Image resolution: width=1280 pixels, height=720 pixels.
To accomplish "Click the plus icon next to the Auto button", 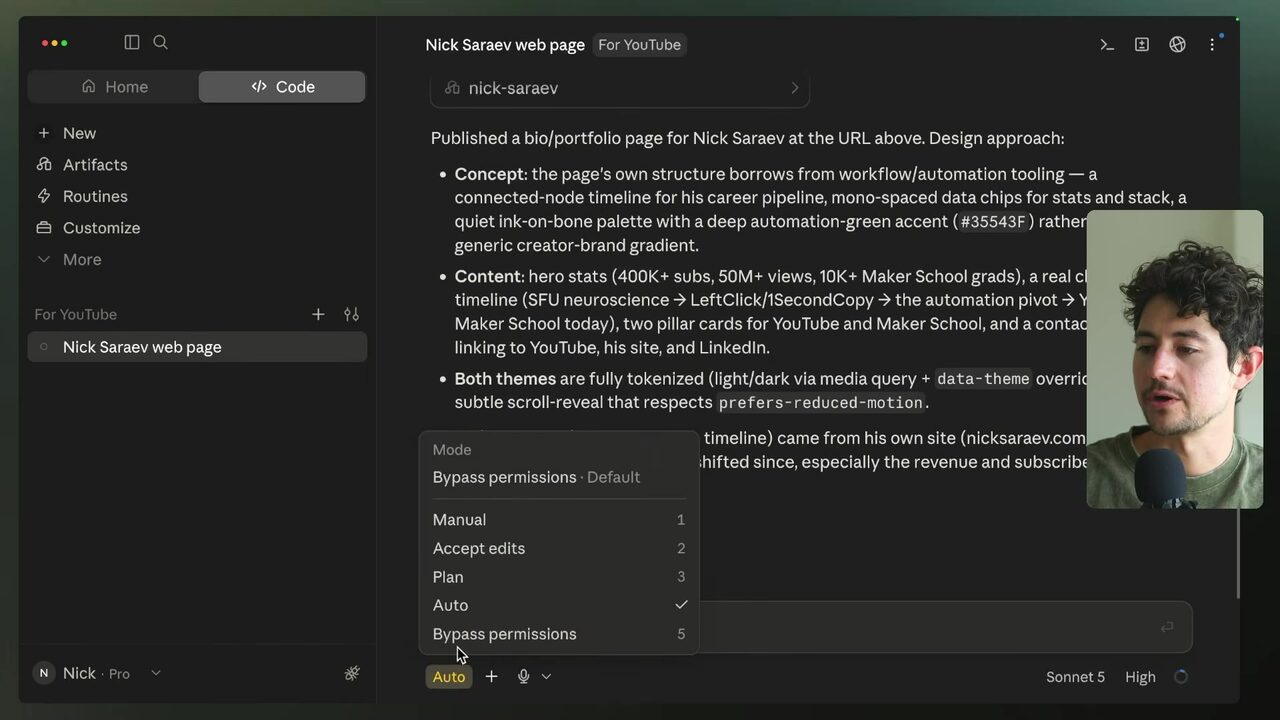I will (491, 677).
